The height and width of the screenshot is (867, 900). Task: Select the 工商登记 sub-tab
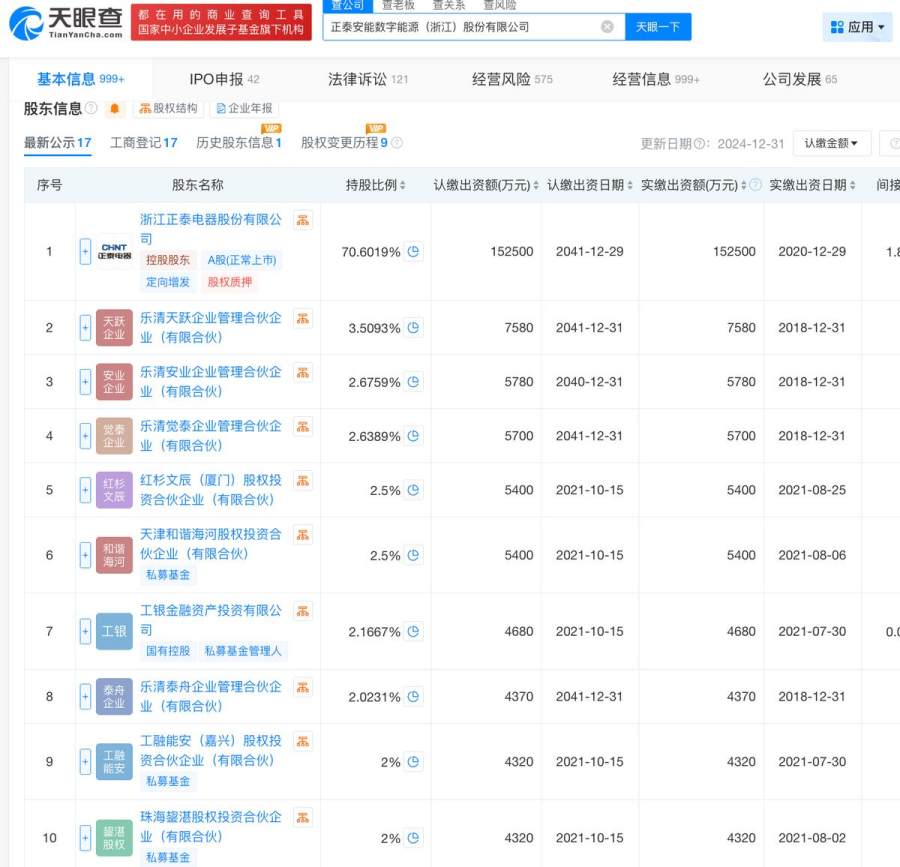tap(143, 143)
